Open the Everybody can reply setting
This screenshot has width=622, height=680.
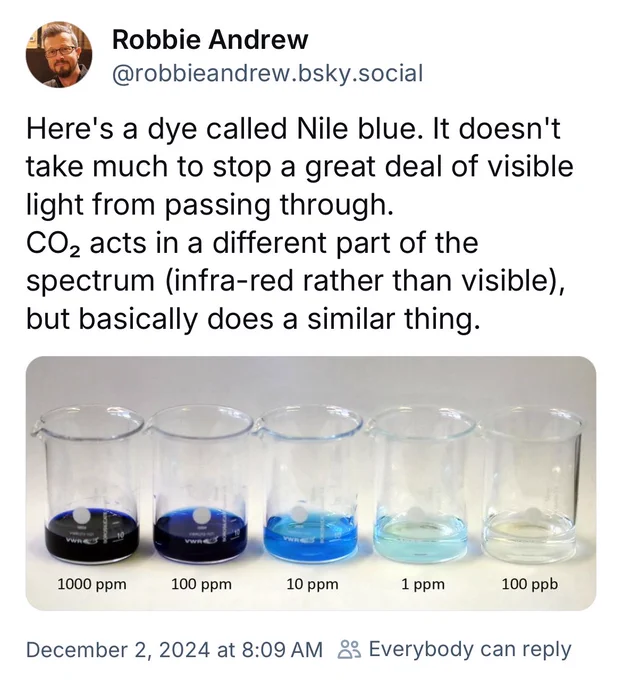tap(470, 650)
